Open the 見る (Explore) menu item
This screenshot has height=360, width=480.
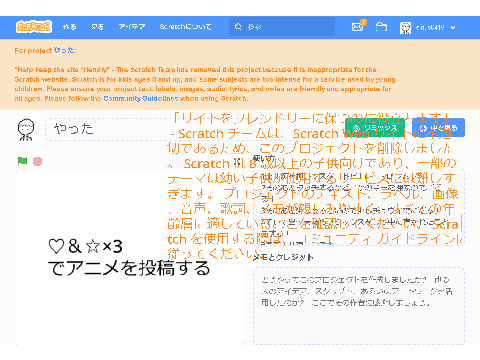click(x=97, y=27)
